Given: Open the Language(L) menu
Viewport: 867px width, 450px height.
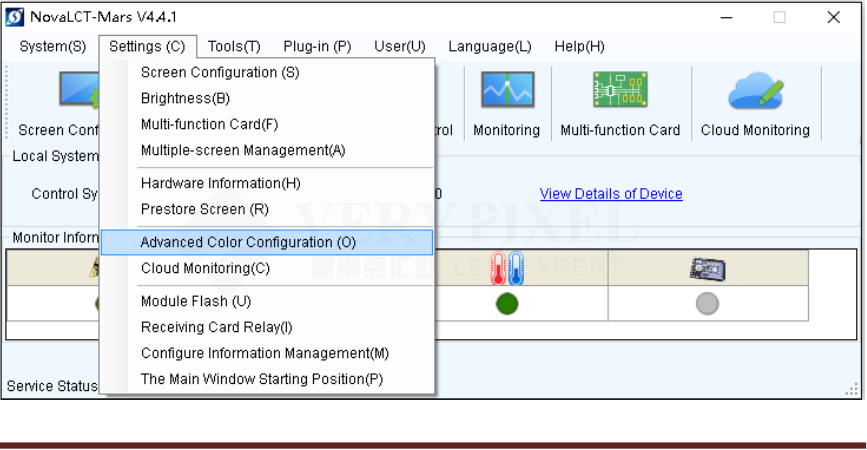Looking at the screenshot, I should click(x=489, y=46).
